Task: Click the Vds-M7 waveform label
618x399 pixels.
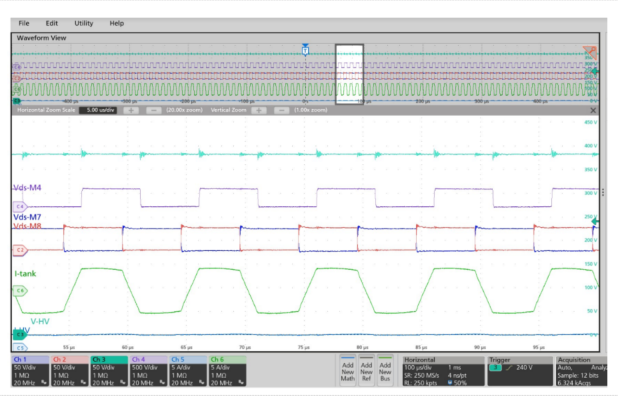Action: coord(27,217)
